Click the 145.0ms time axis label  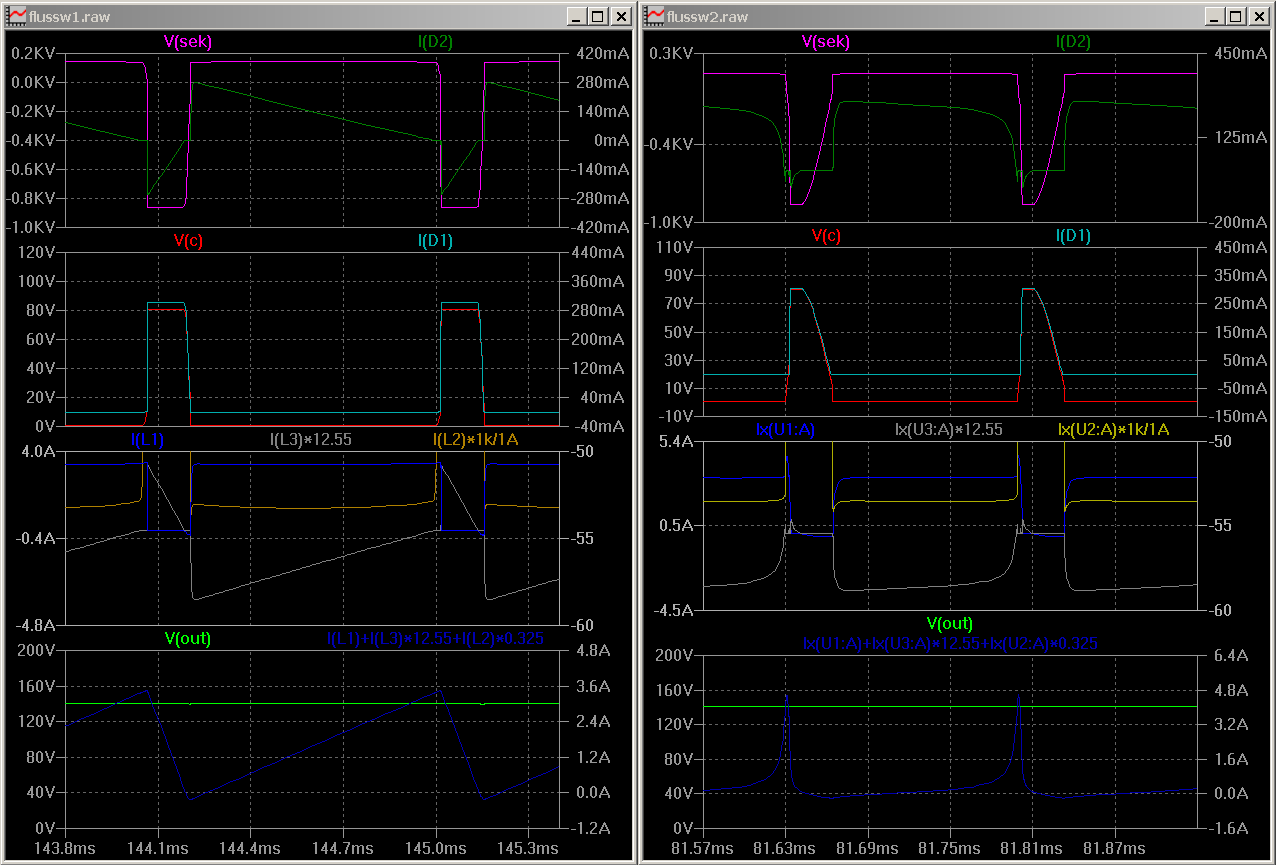coord(436,847)
